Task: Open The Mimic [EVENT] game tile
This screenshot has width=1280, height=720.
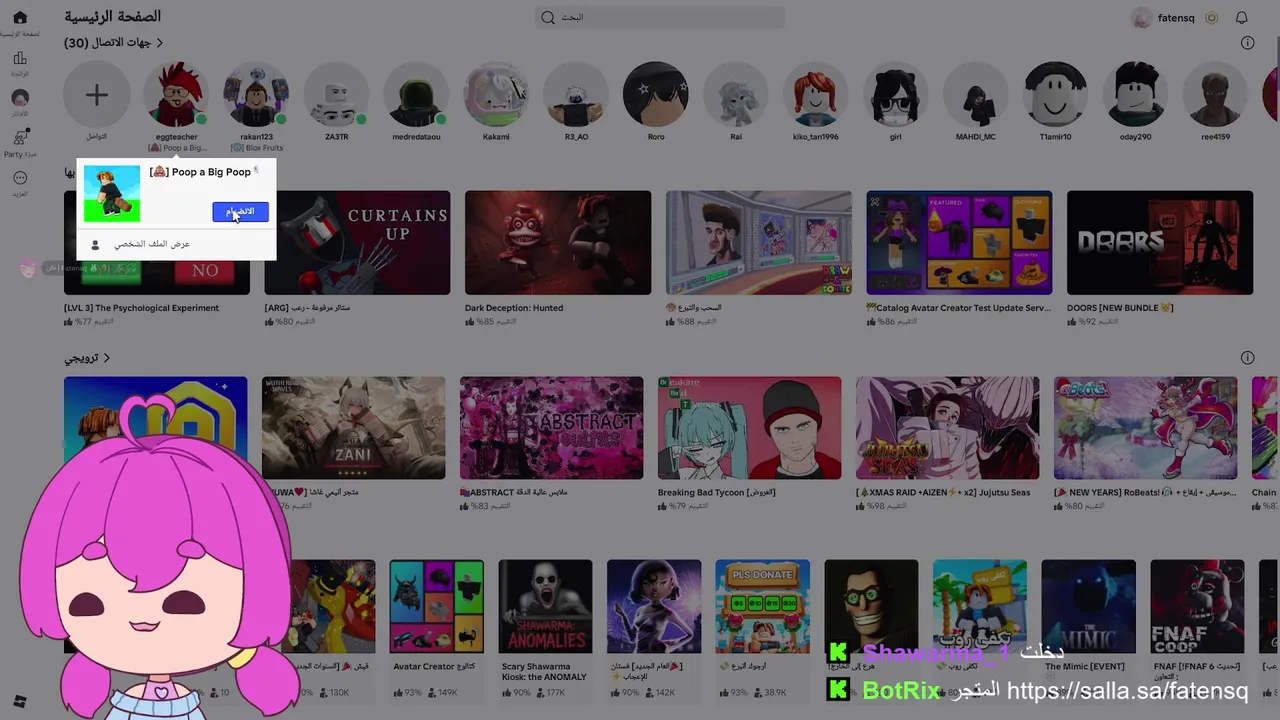Action: (x=1088, y=606)
